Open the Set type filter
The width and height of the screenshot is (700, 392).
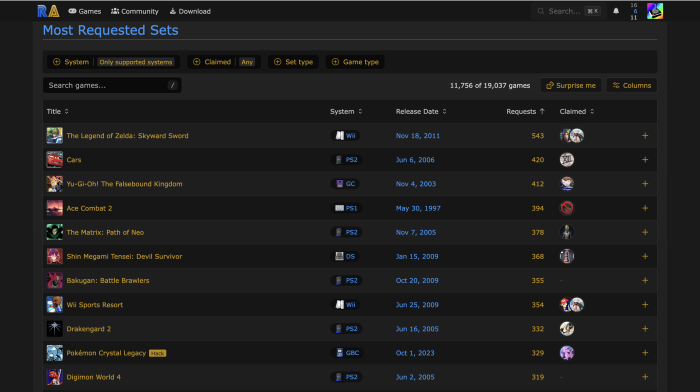(x=293, y=62)
